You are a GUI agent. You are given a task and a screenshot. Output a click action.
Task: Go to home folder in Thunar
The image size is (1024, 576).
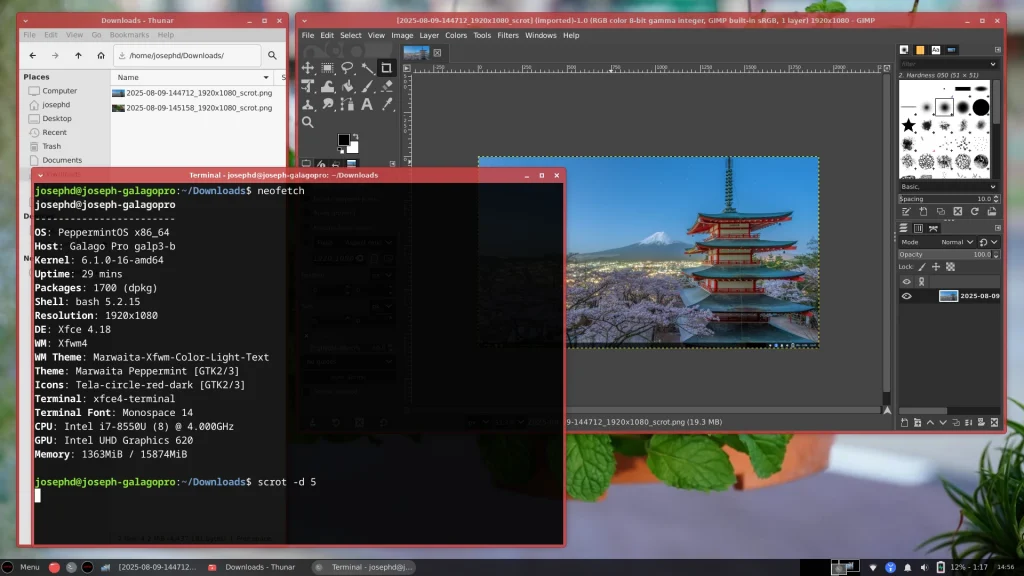(101, 56)
